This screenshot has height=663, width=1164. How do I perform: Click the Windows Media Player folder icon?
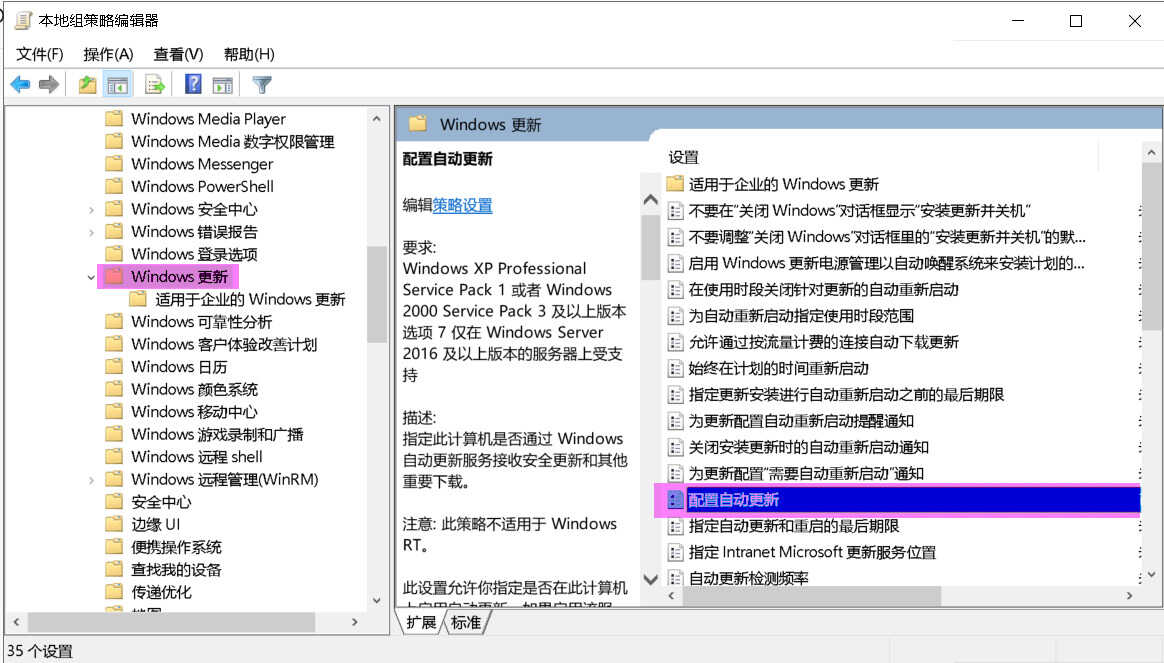point(114,119)
